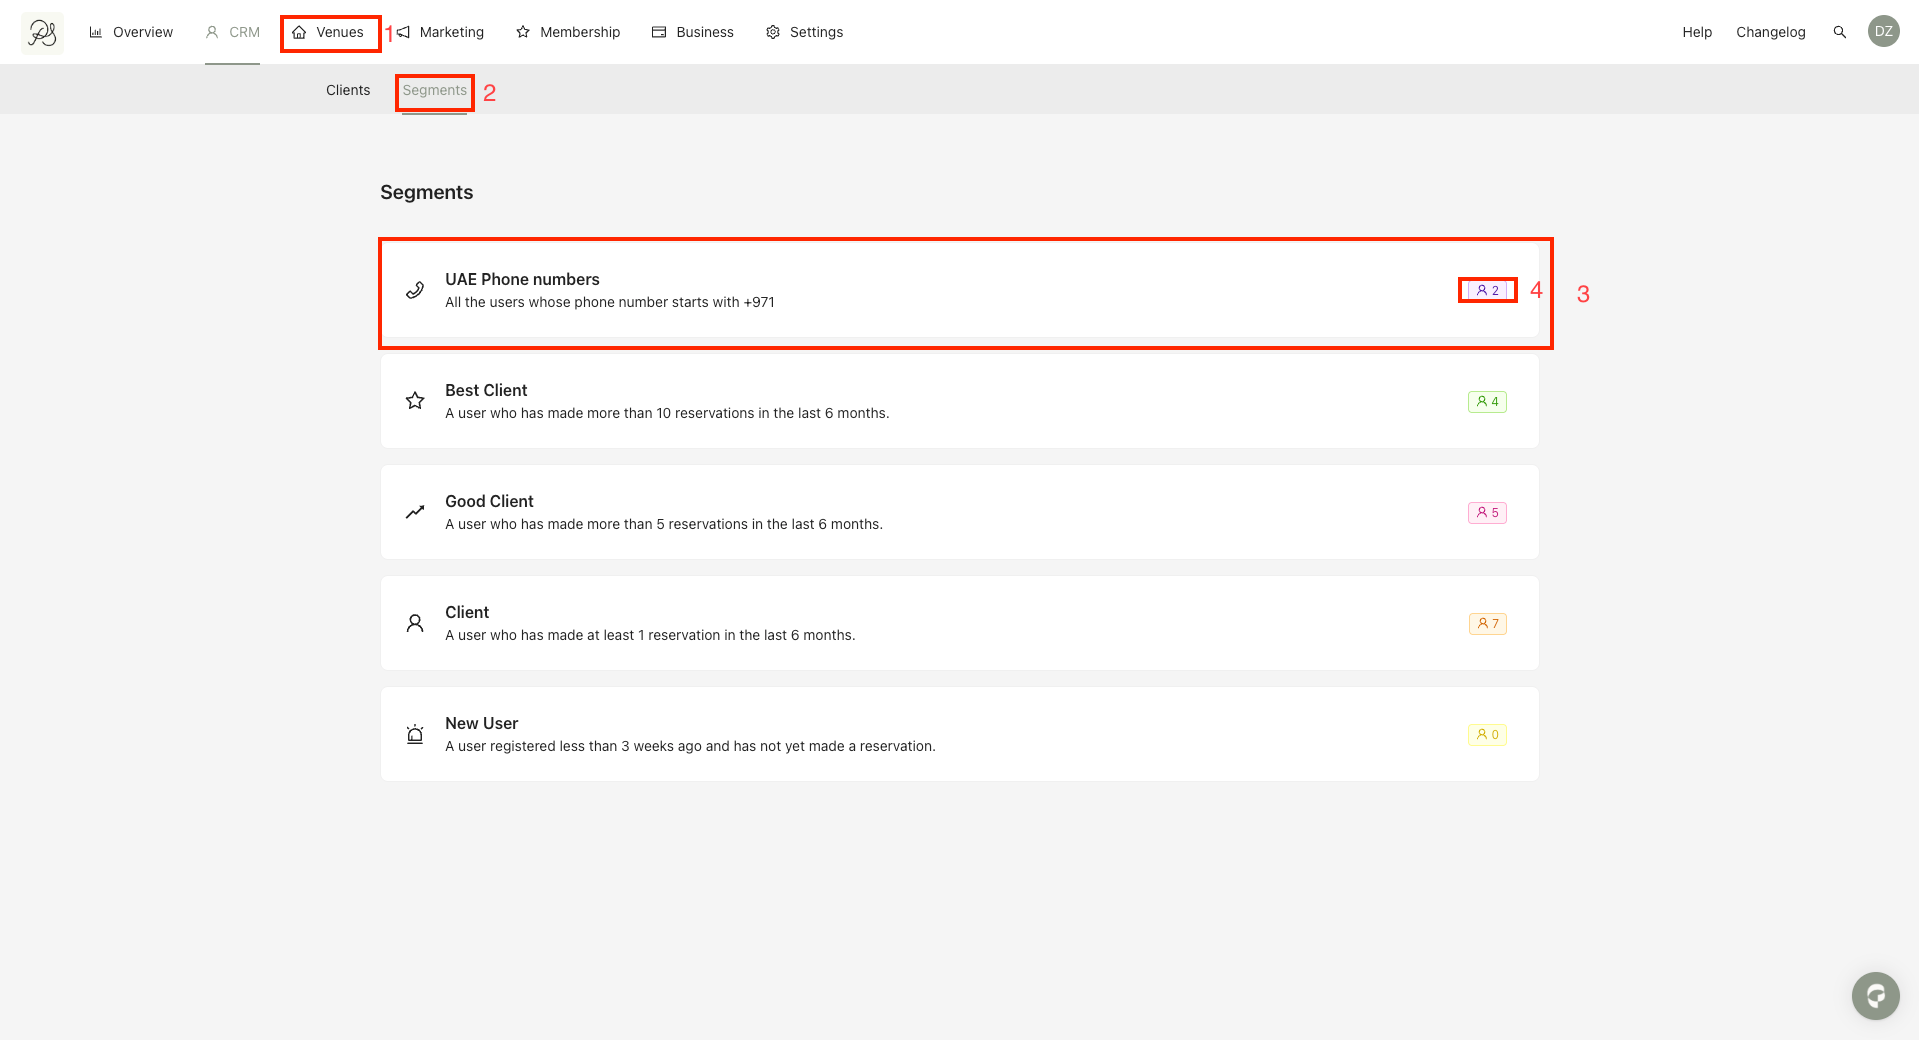Select the Segments tab
1919x1040 pixels.
tap(434, 90)
